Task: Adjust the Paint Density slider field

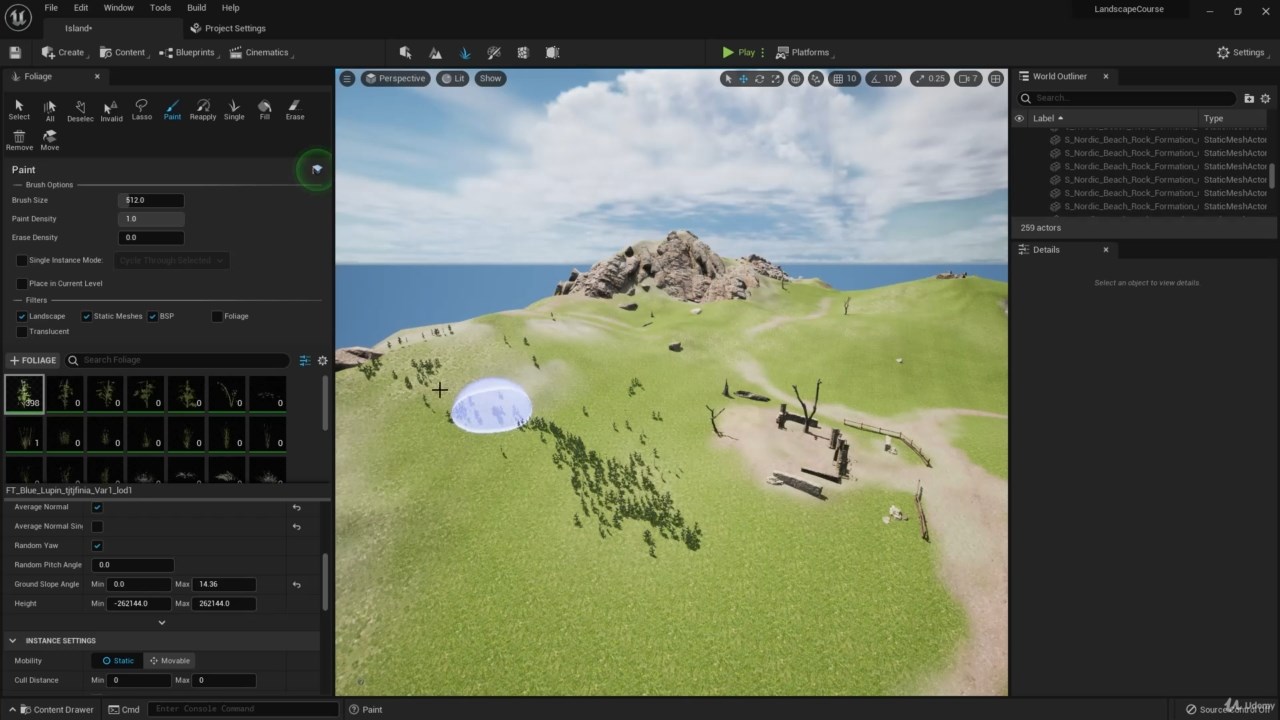Action: (x=151, y=219)
